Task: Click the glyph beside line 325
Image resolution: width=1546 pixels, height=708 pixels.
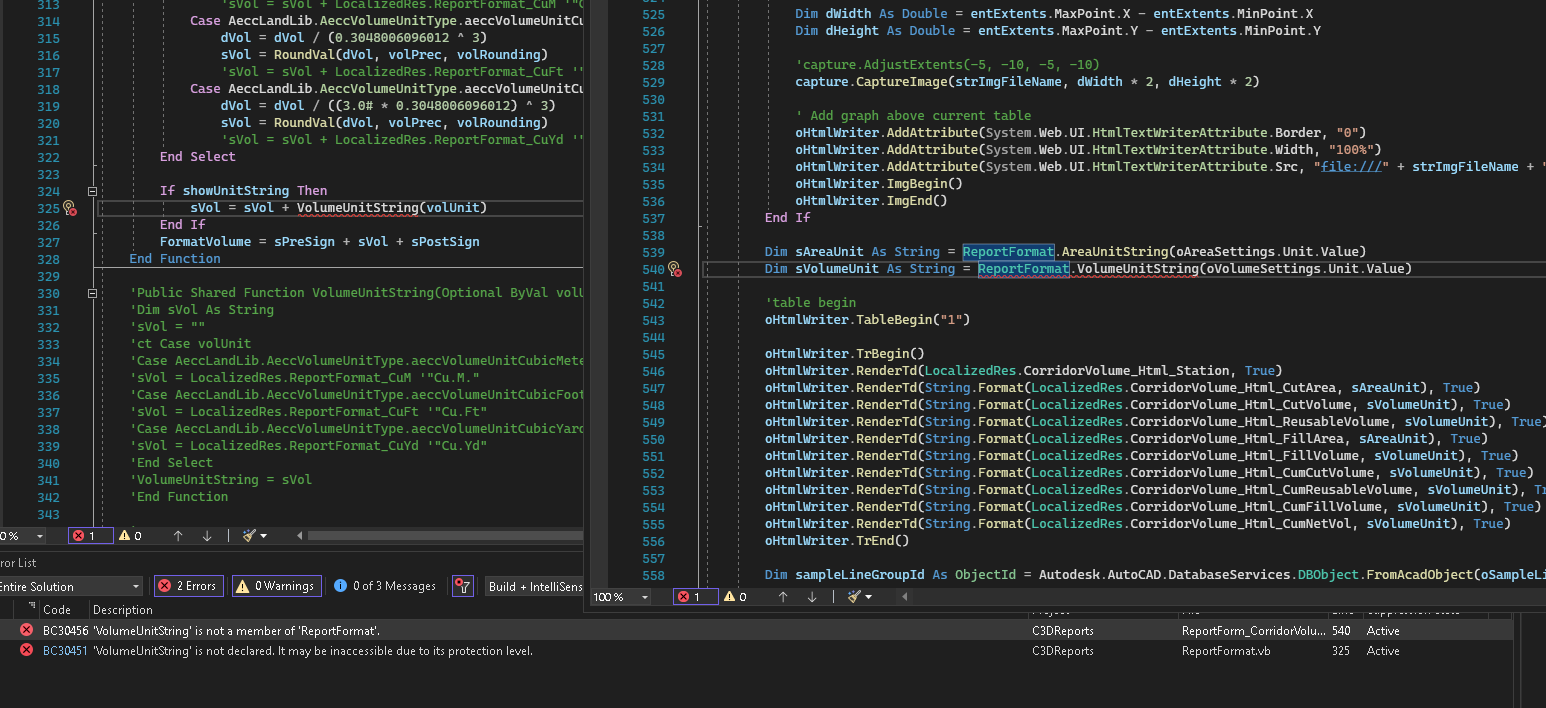Action: tap(68, 208)
